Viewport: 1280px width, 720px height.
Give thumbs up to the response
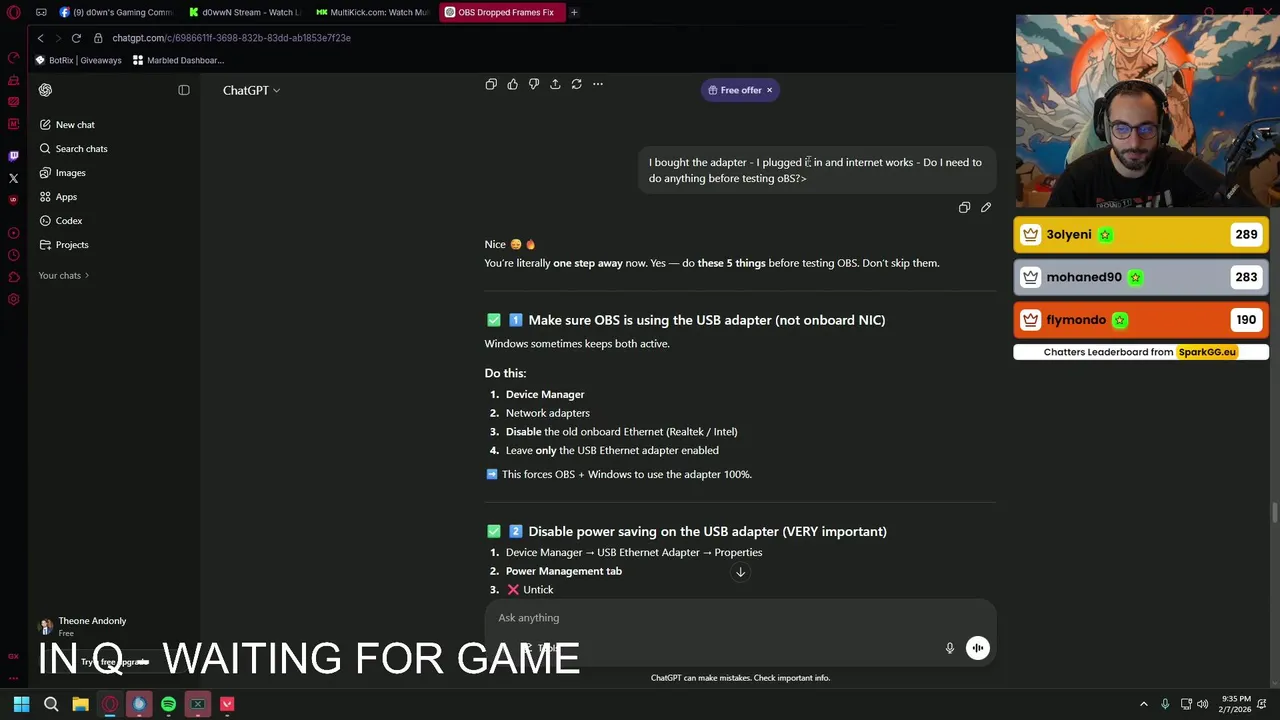pos(512,84)
